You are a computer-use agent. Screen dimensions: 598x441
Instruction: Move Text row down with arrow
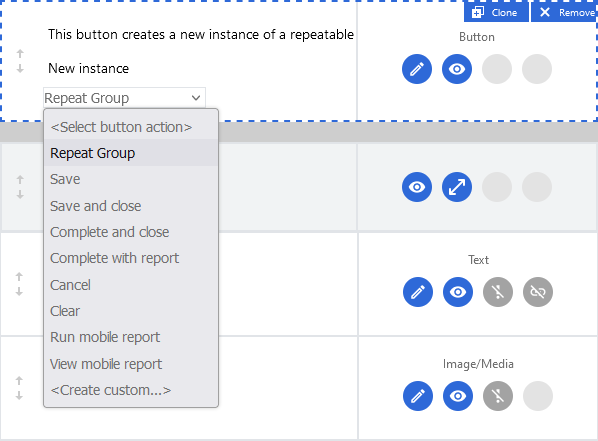click(x=19, y=291)
